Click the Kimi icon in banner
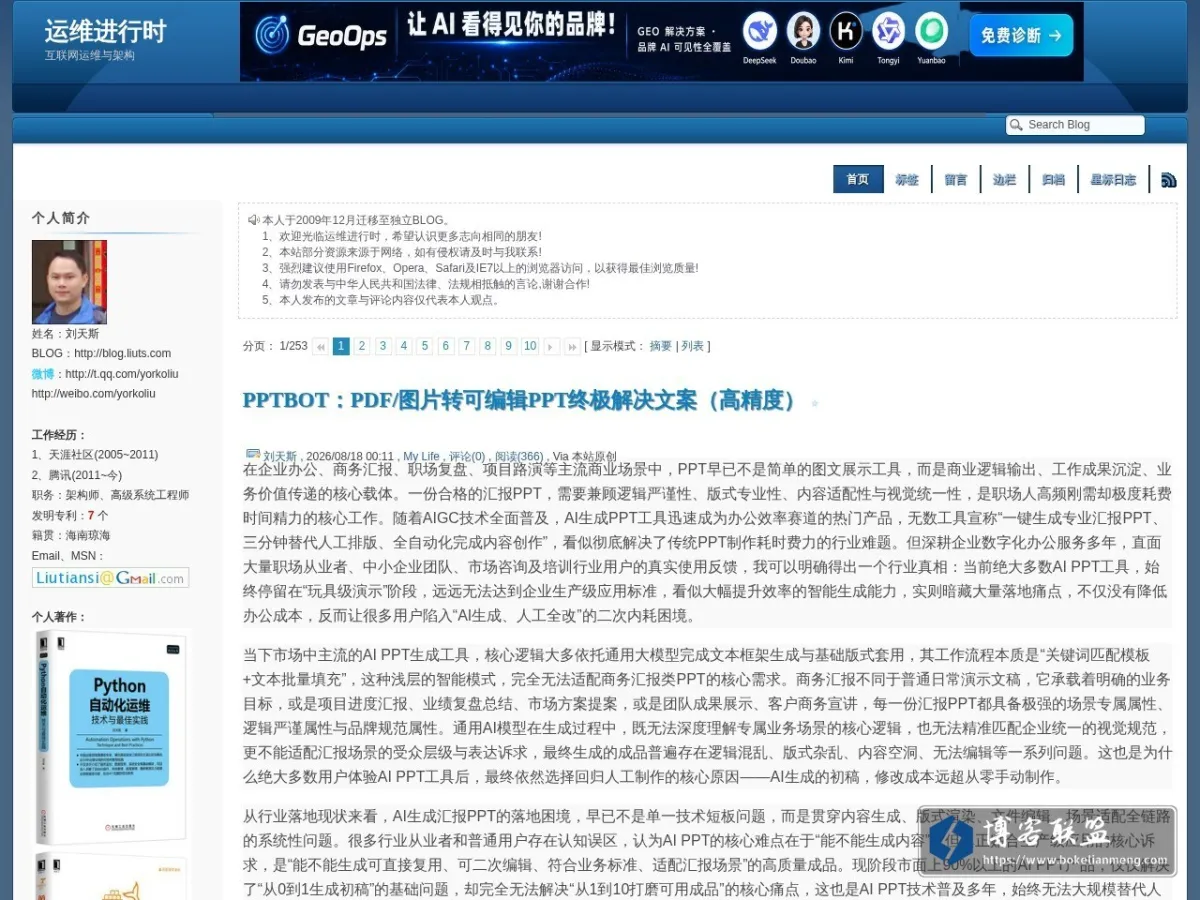 point(846,32)
